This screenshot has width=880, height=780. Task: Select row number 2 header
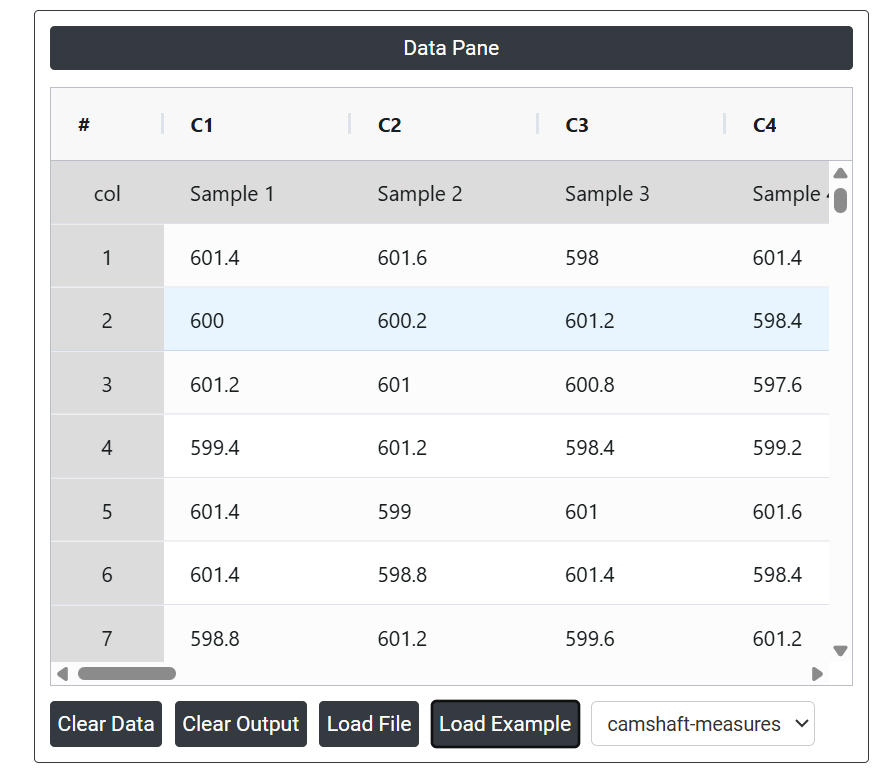[107, 321]
